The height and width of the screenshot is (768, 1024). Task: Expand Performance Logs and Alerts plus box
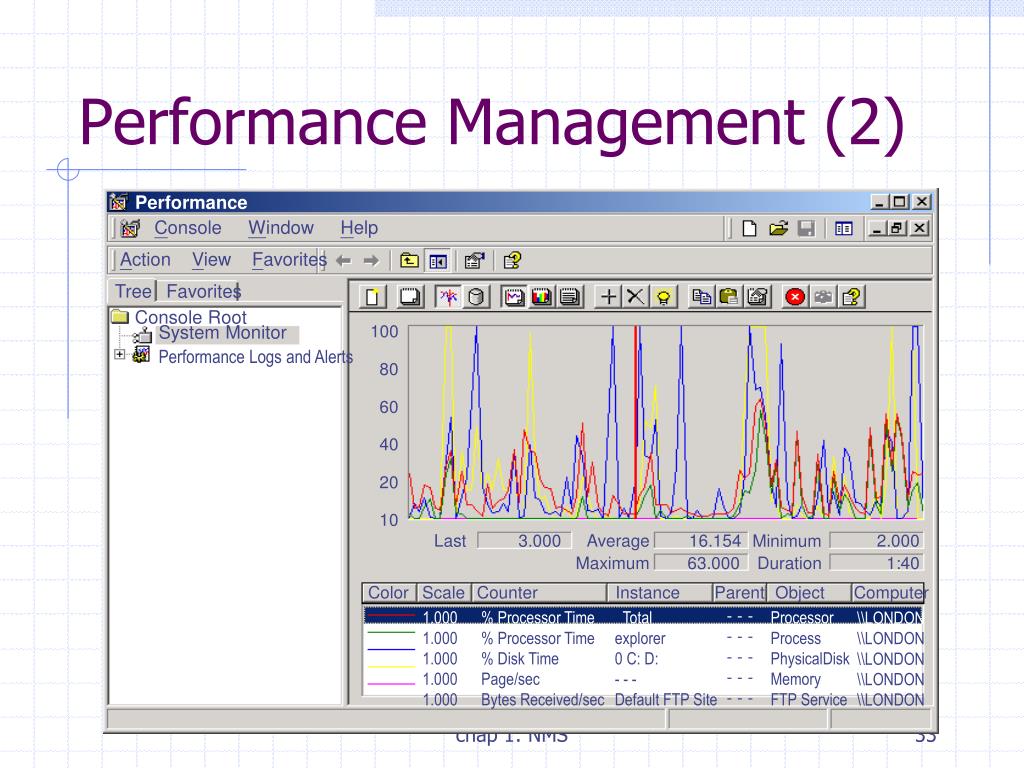pos(120,355)
